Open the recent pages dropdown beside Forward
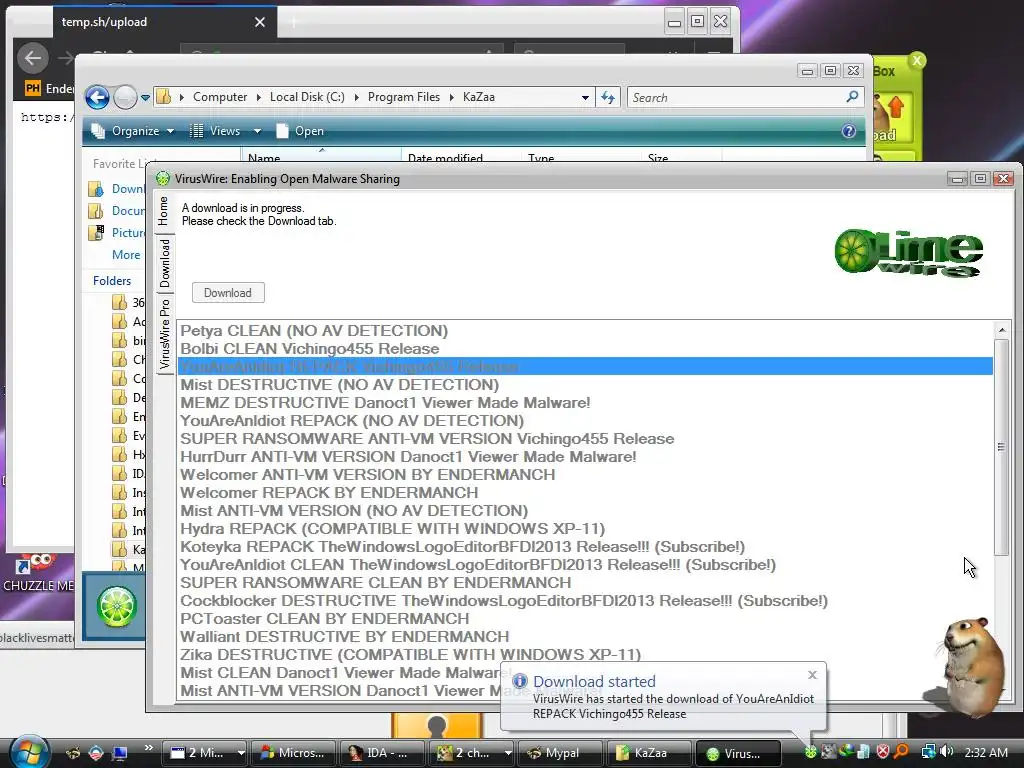 pos(145,98)
